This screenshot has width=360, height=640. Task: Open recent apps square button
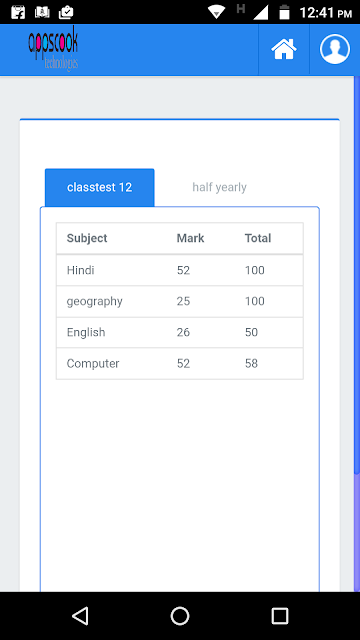pos(280,616)
